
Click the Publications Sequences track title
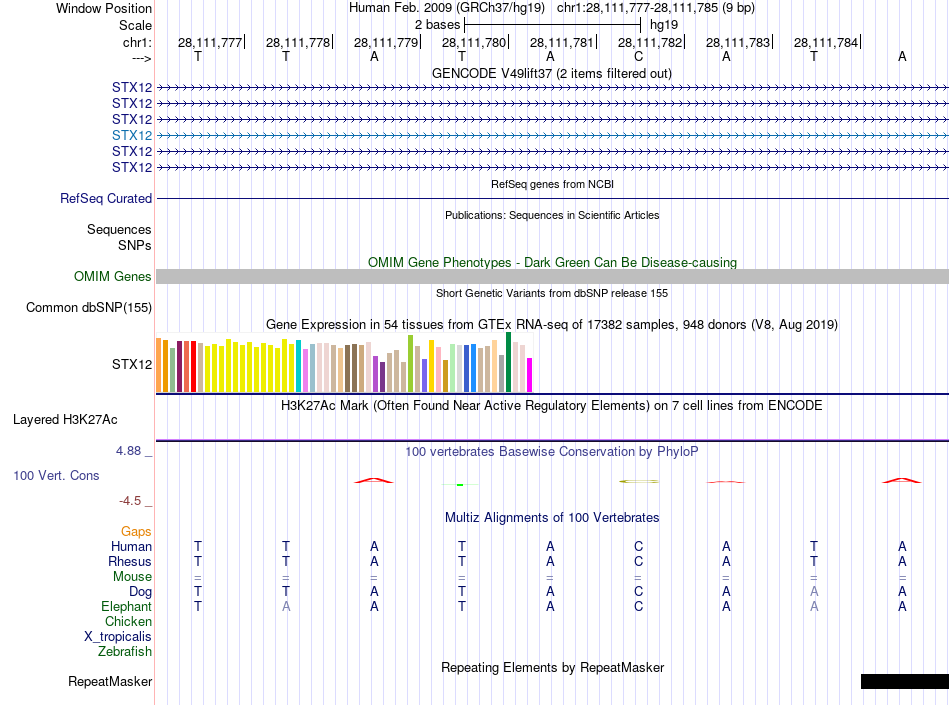point(551,215)
